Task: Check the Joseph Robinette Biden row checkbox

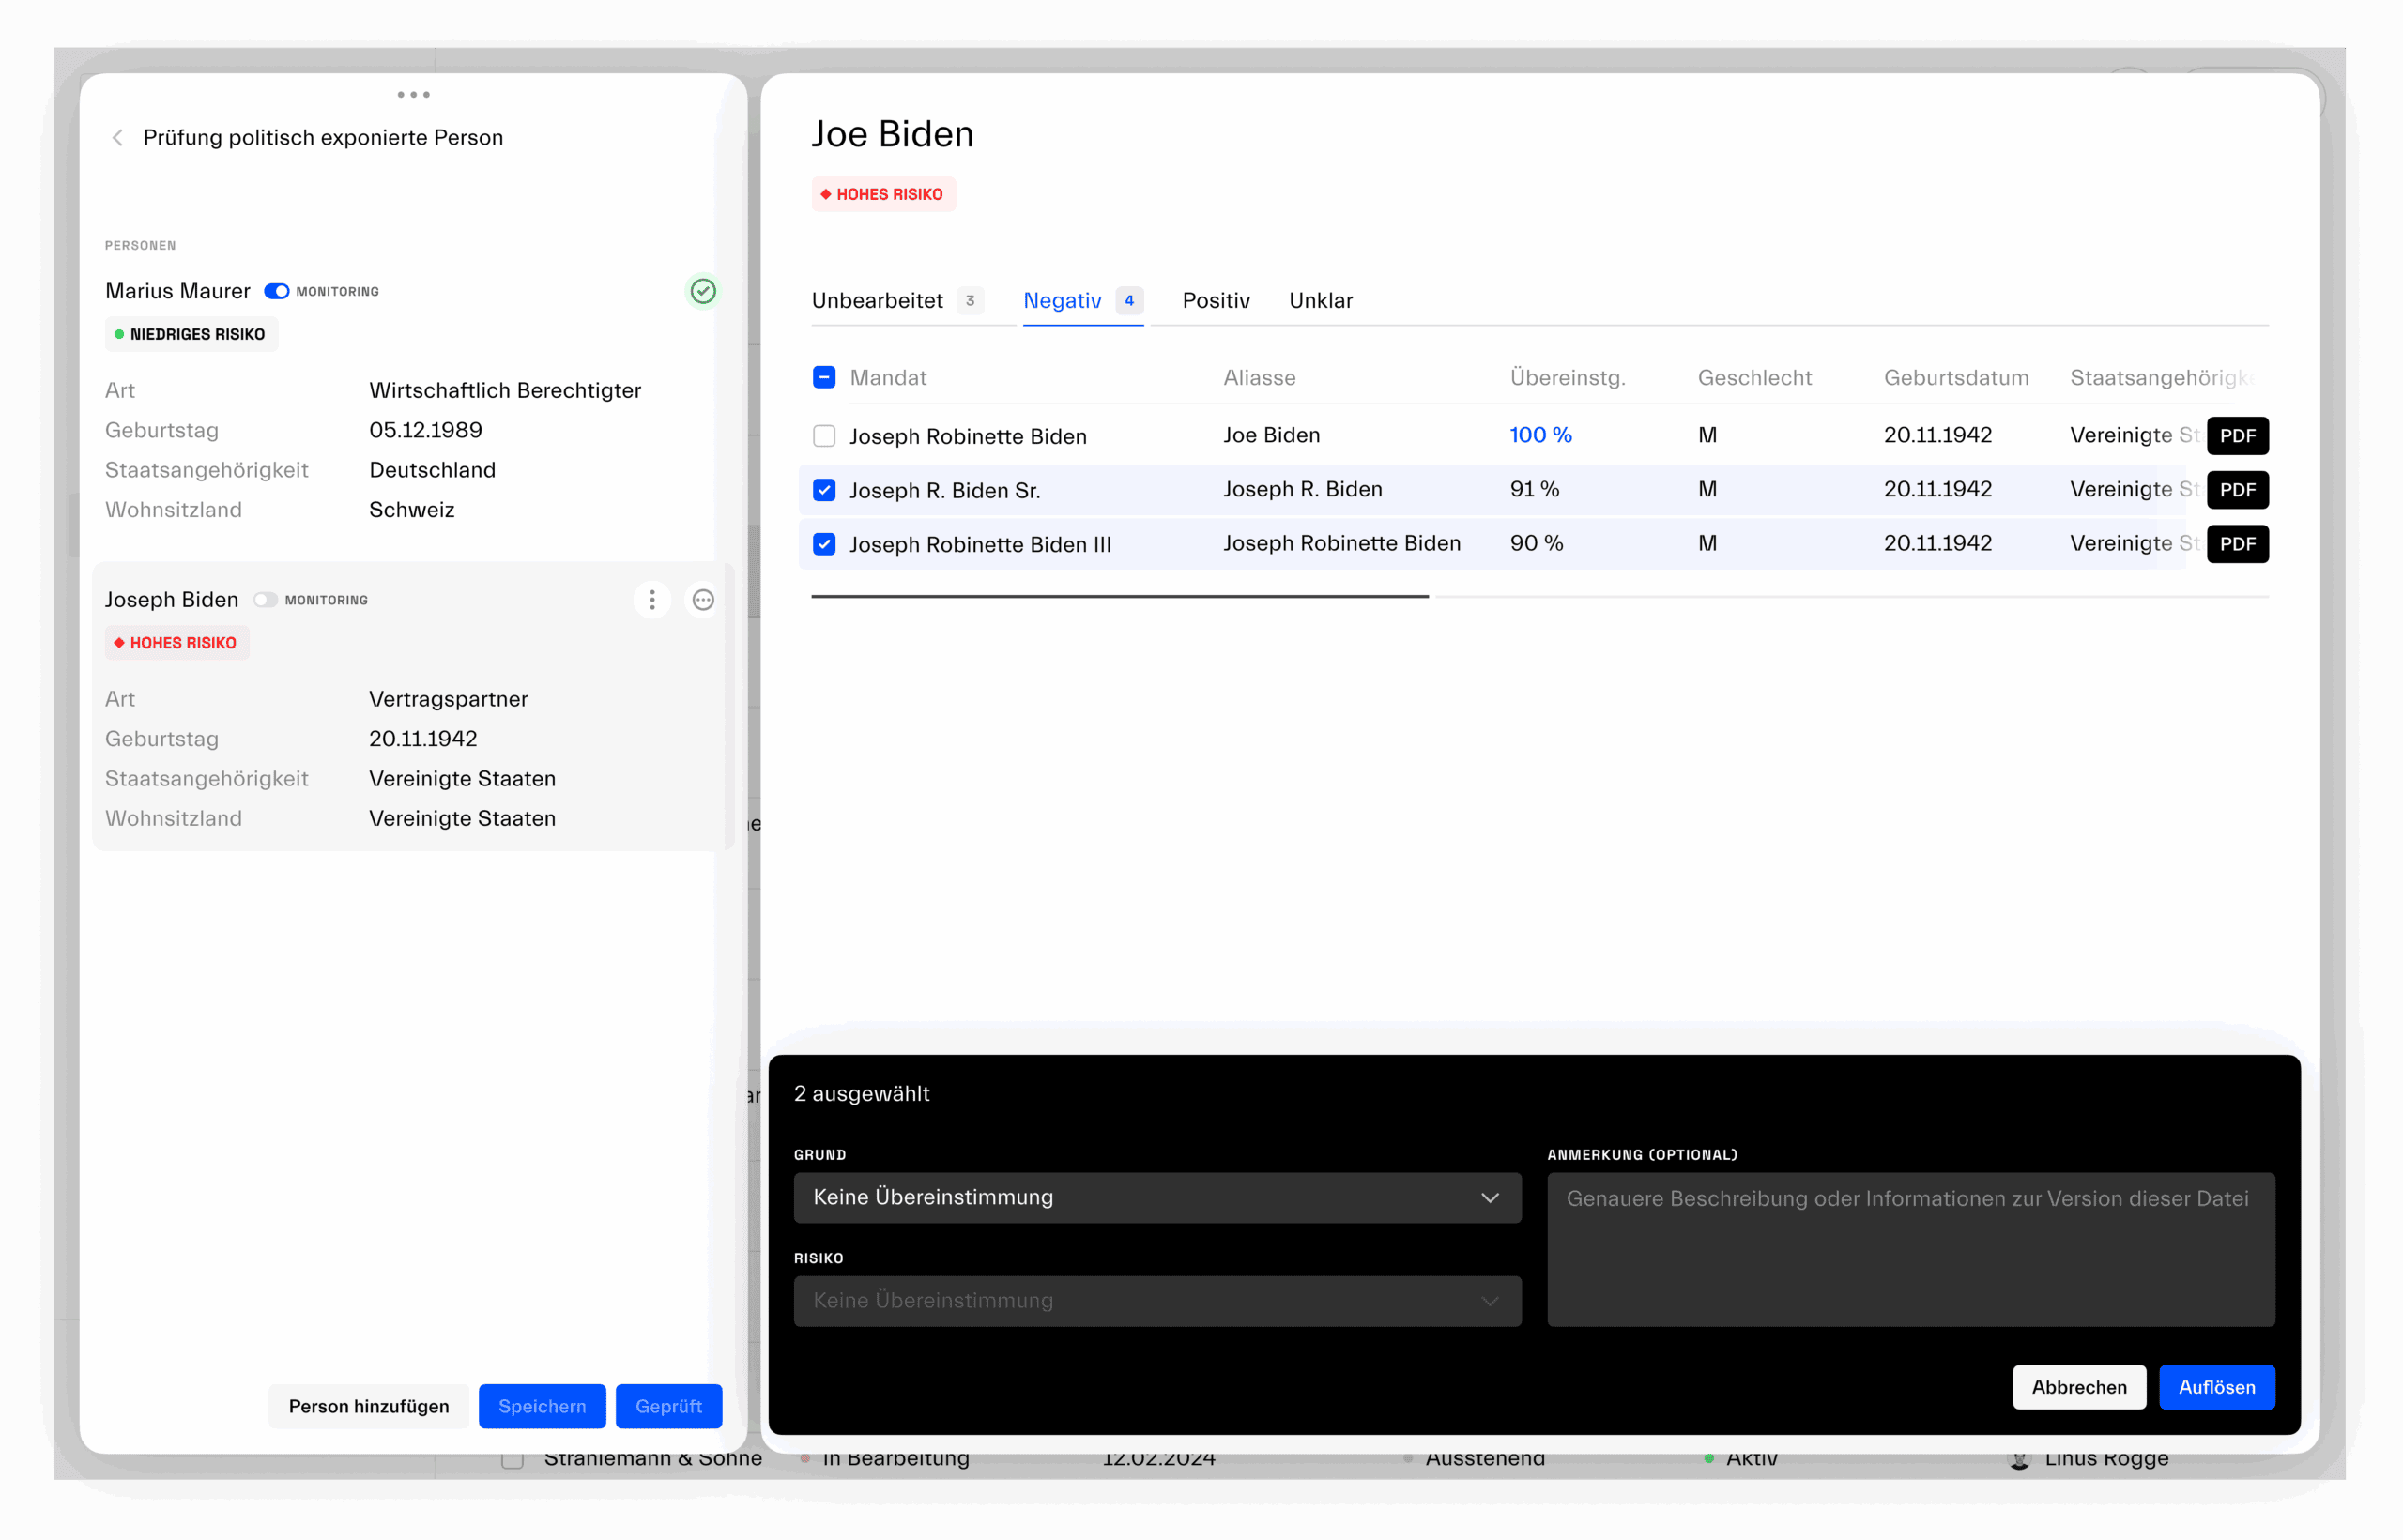Action: point(824,436)
